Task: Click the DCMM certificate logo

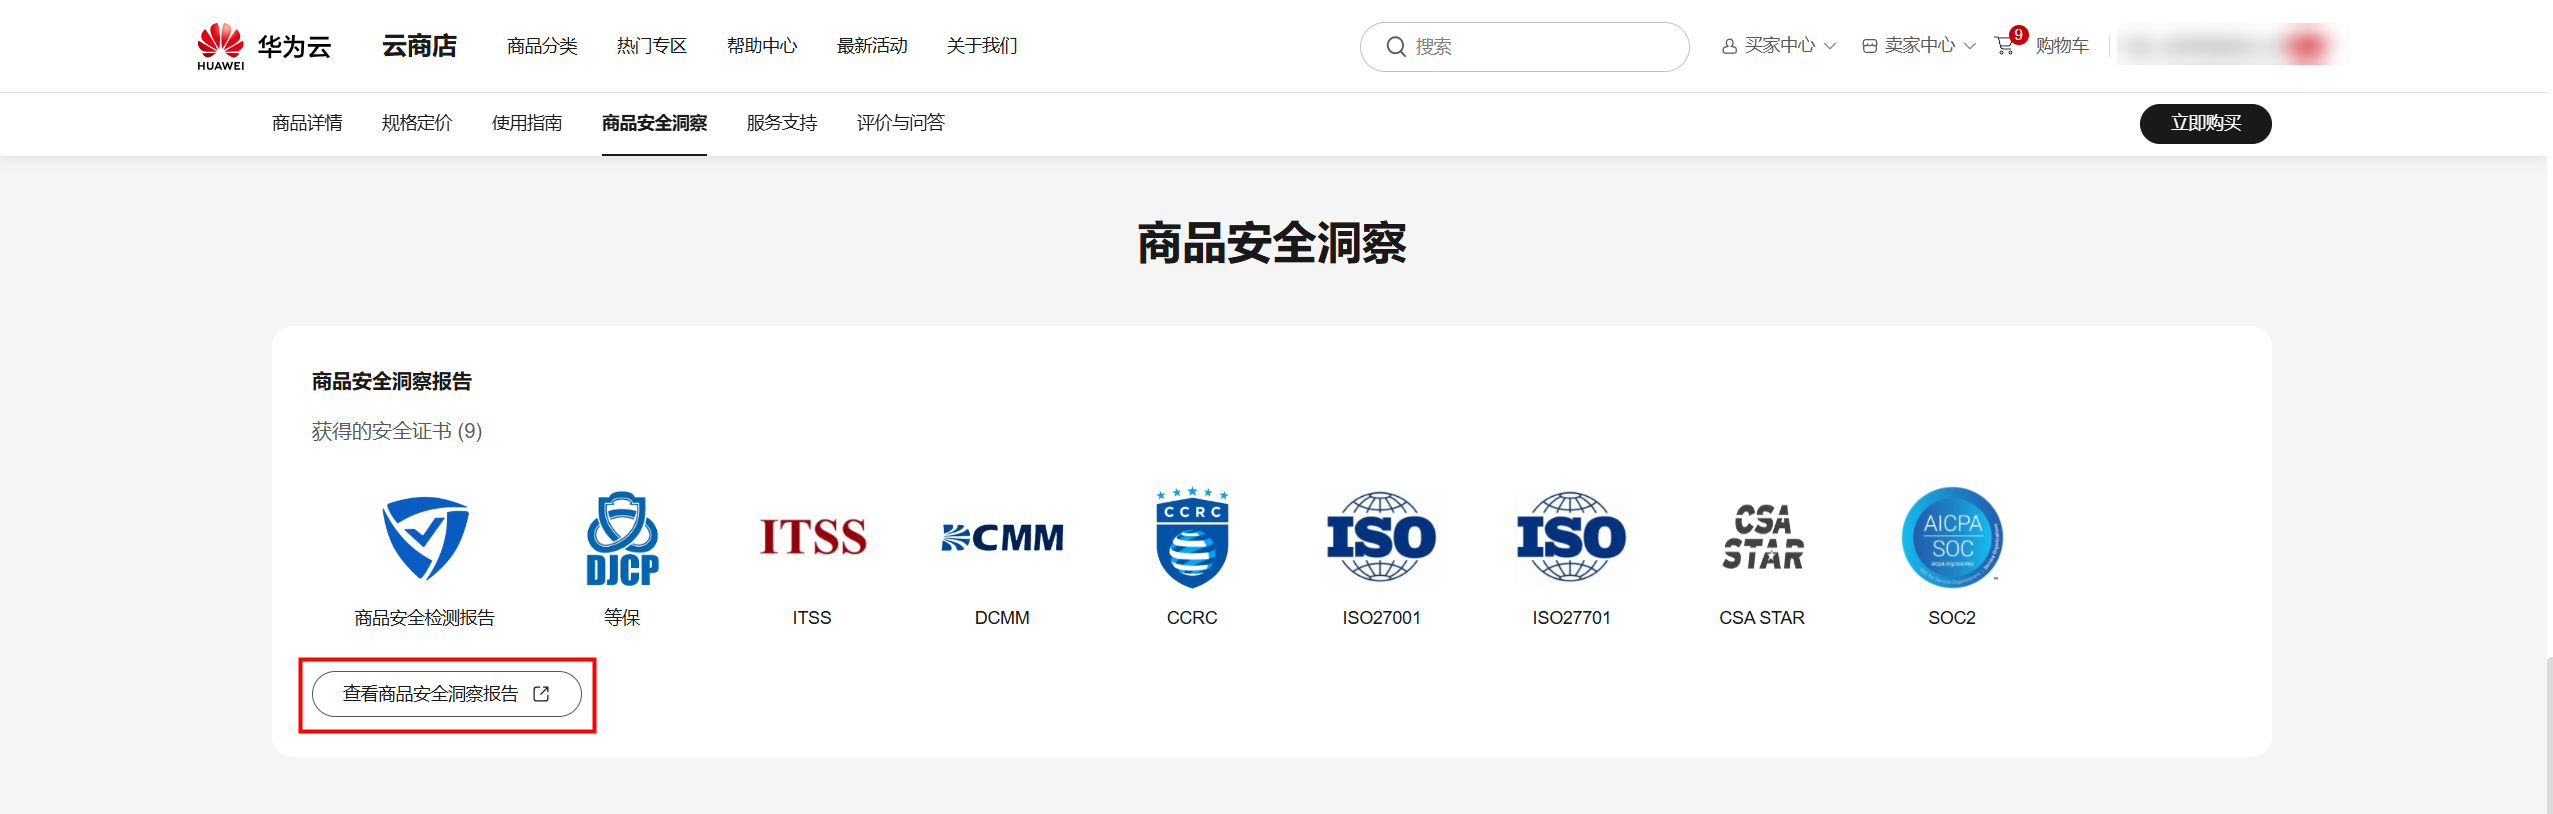Action: click(x=1002, y=538)
